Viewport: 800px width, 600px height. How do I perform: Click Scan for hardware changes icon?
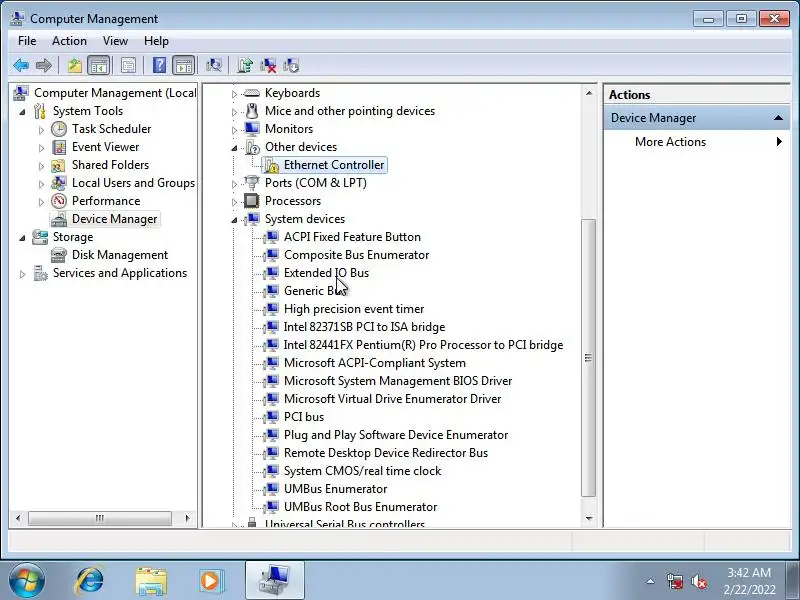click(214, 65)
